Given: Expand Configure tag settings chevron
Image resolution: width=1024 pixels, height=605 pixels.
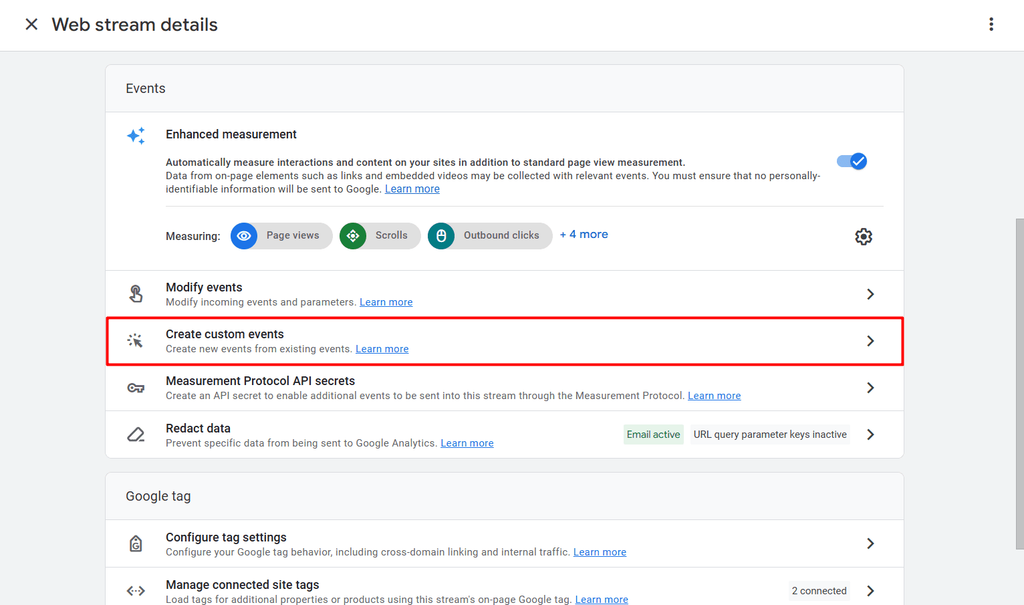Looking at the screenshot, I should pos(870,544).
